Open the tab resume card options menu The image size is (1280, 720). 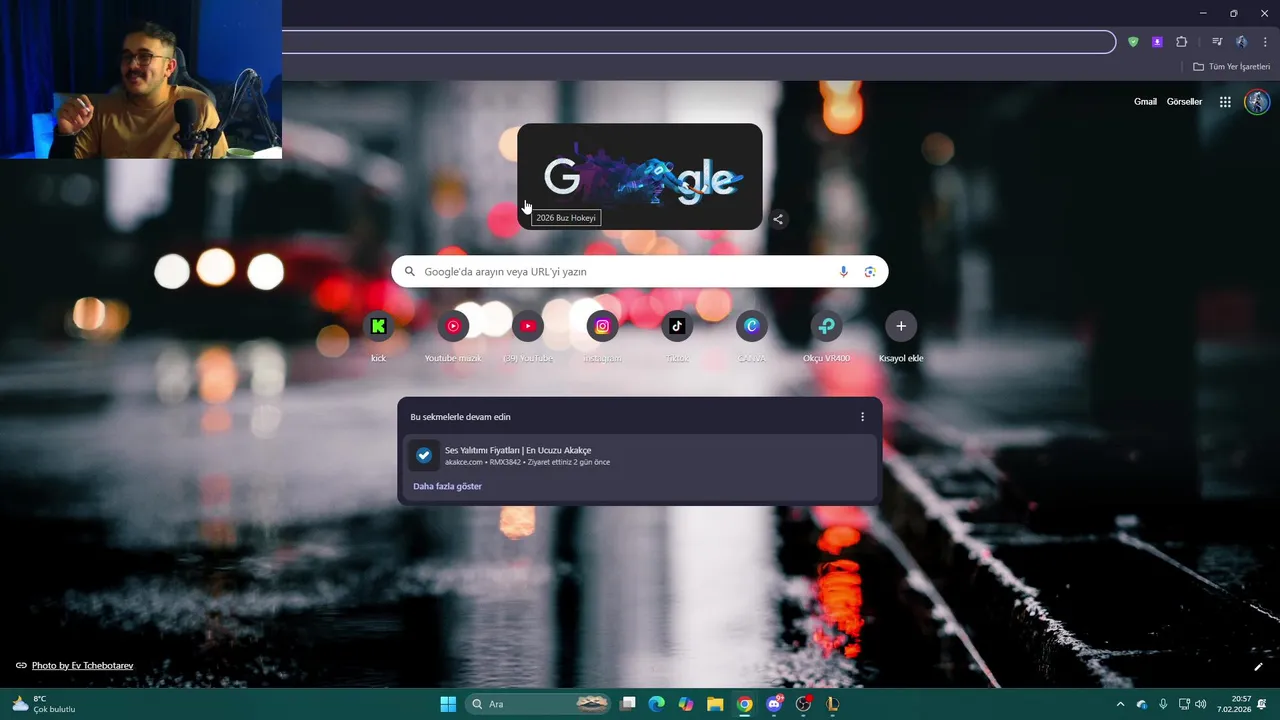pos(863,417)
